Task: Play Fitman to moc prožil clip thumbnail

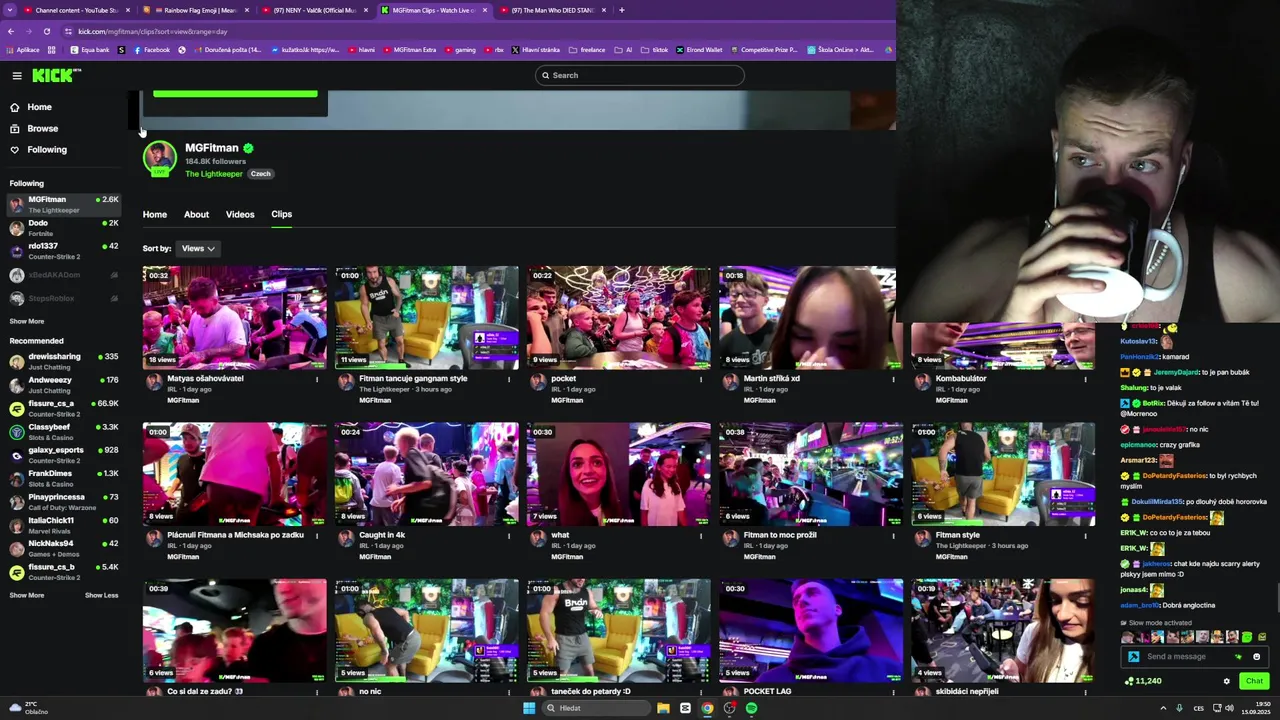Action: 811,474
